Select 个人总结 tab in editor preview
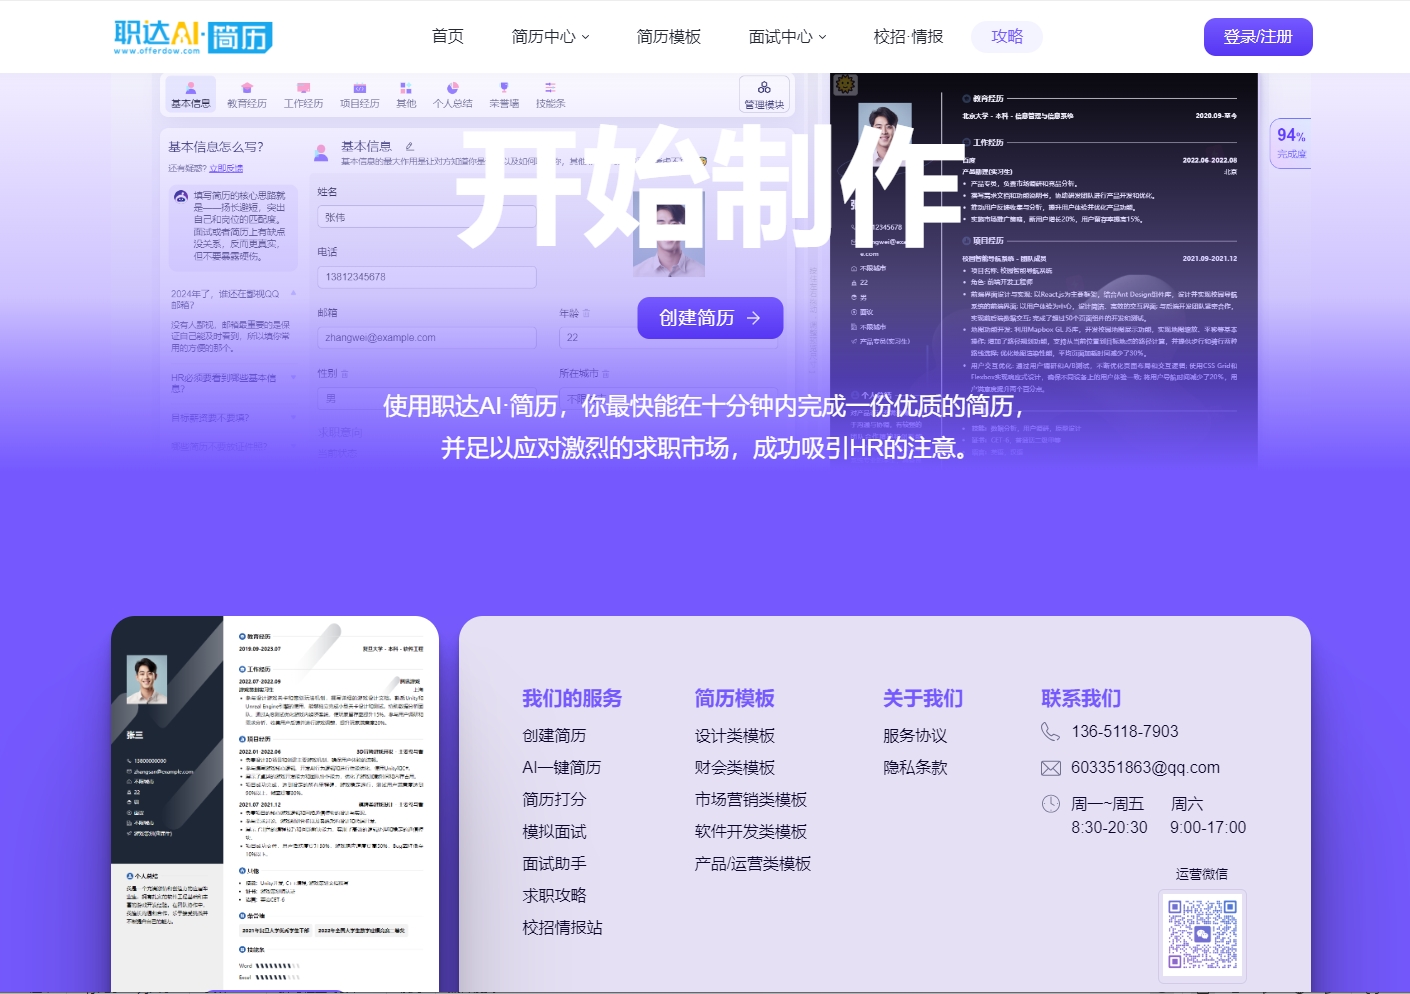Image resolution: width=1410 pixels, height=994 pixels. [x=453, y=95]
